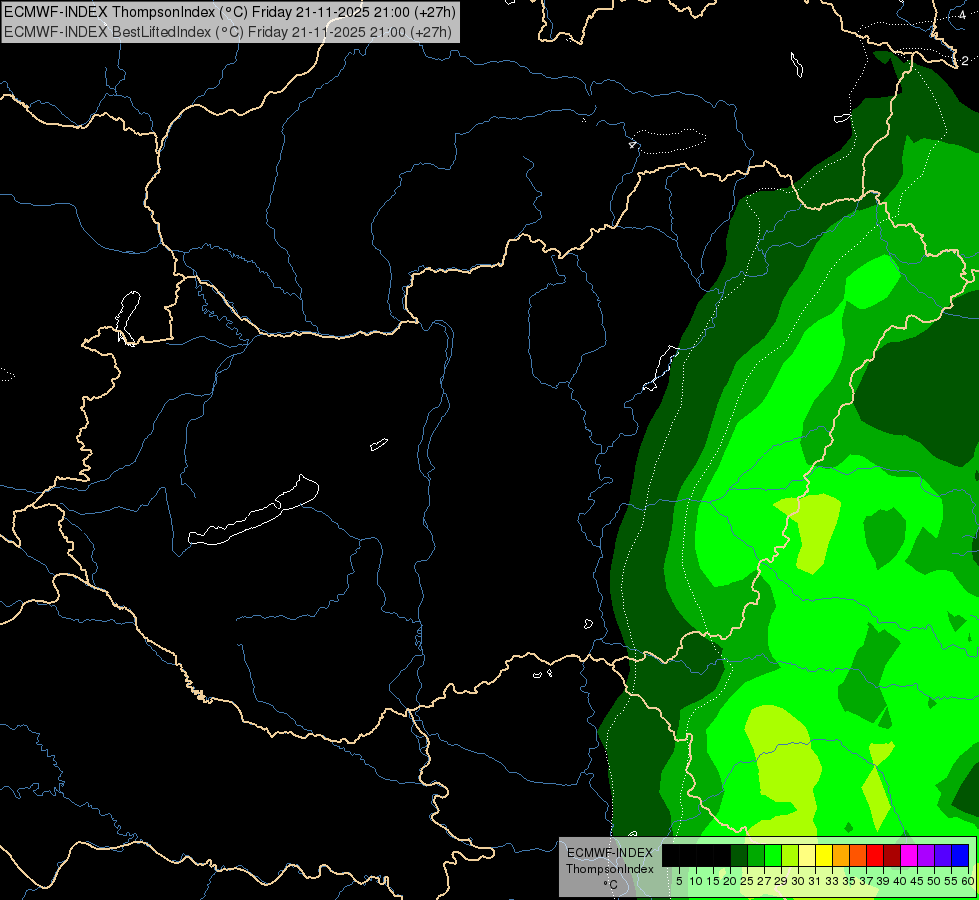This screenshot has height=900, width=979.
Task: Click legend tick value 33
Action: (832, 881)
